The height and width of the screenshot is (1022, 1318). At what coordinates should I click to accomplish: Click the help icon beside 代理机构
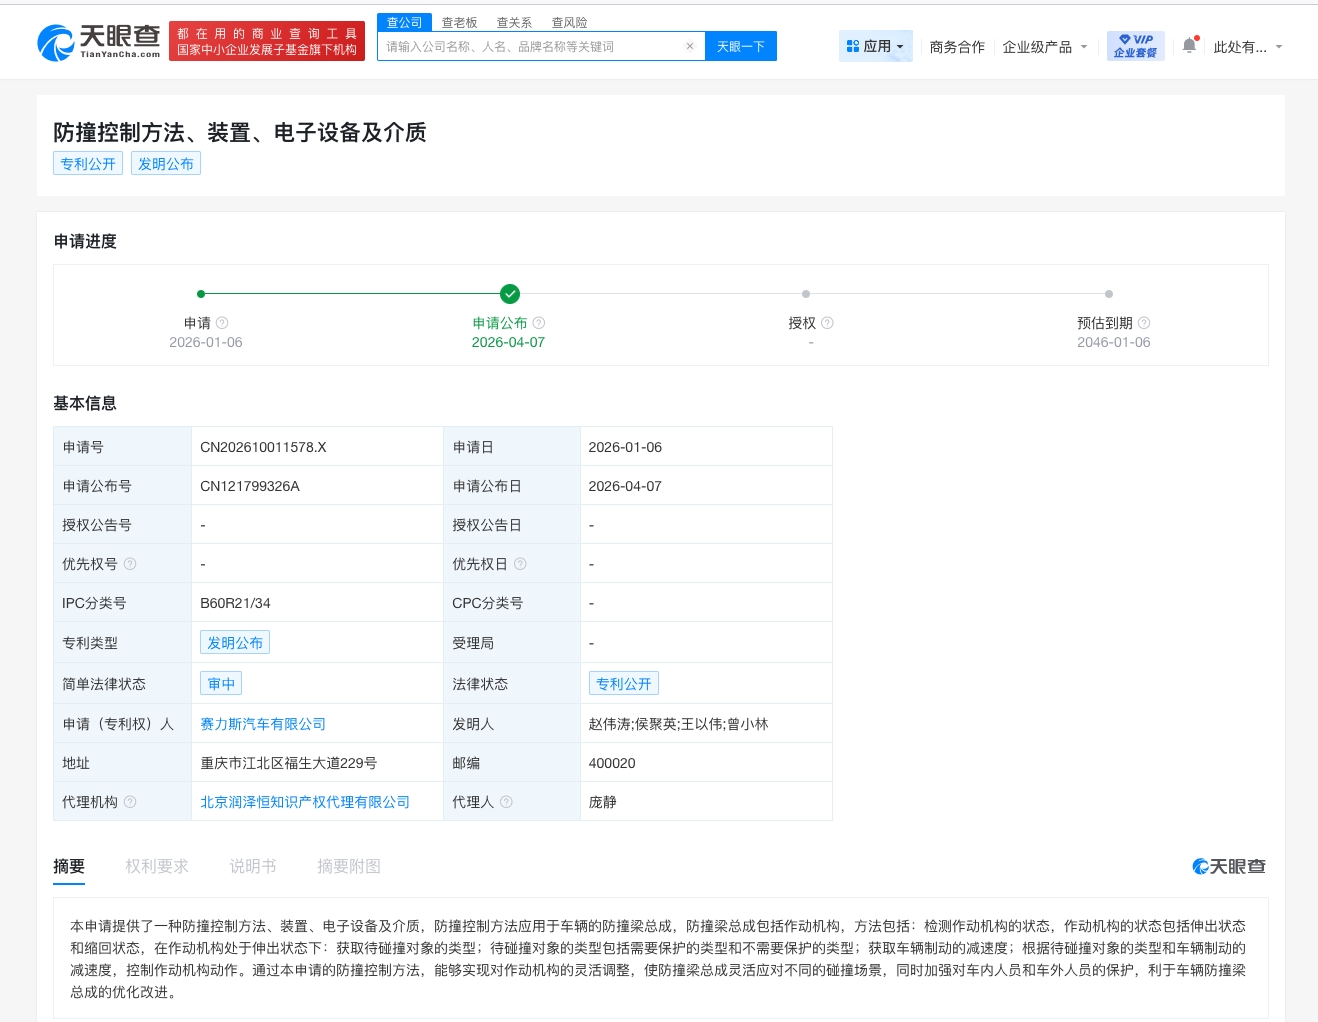pos(131,801)
